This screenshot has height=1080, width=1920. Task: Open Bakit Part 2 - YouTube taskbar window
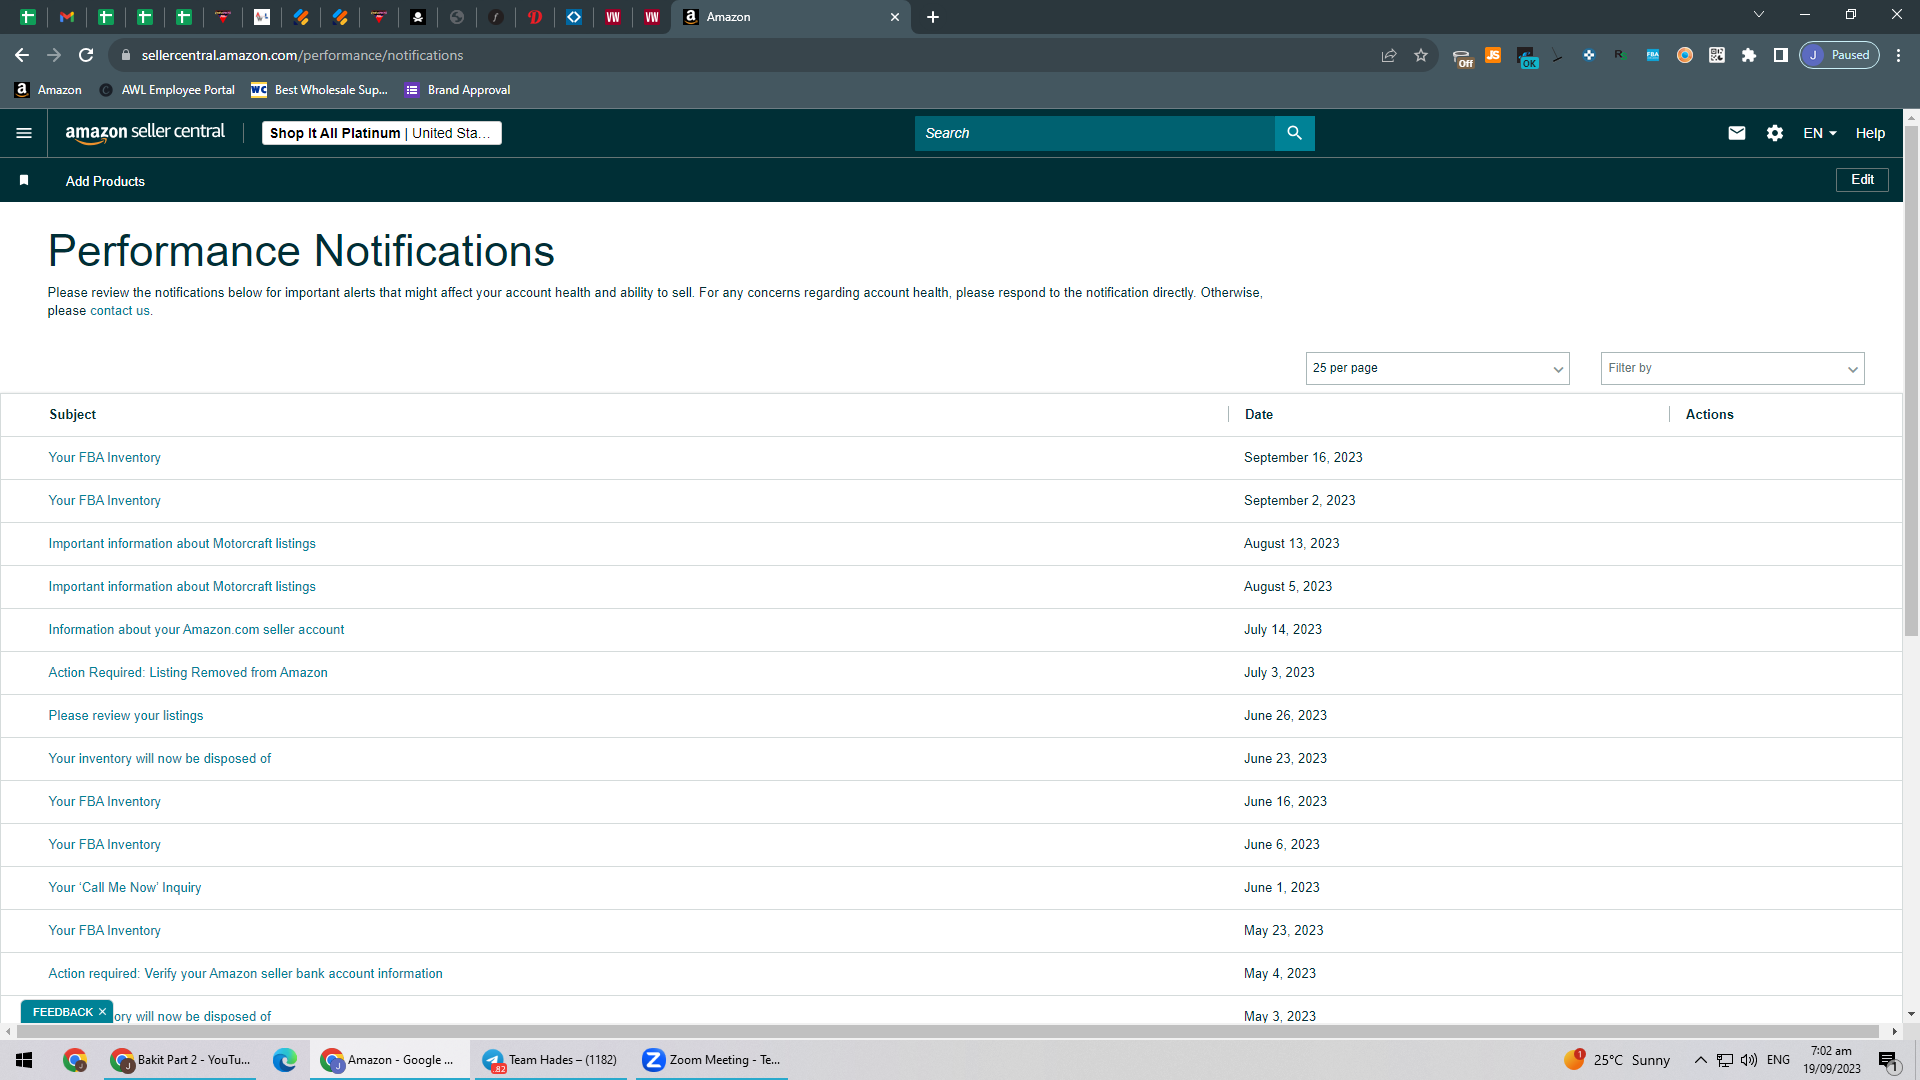[181, 1060]
